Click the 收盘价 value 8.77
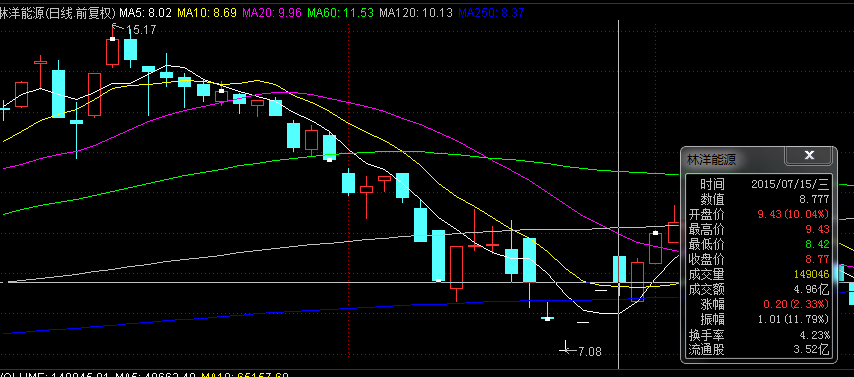 (818, 259)
